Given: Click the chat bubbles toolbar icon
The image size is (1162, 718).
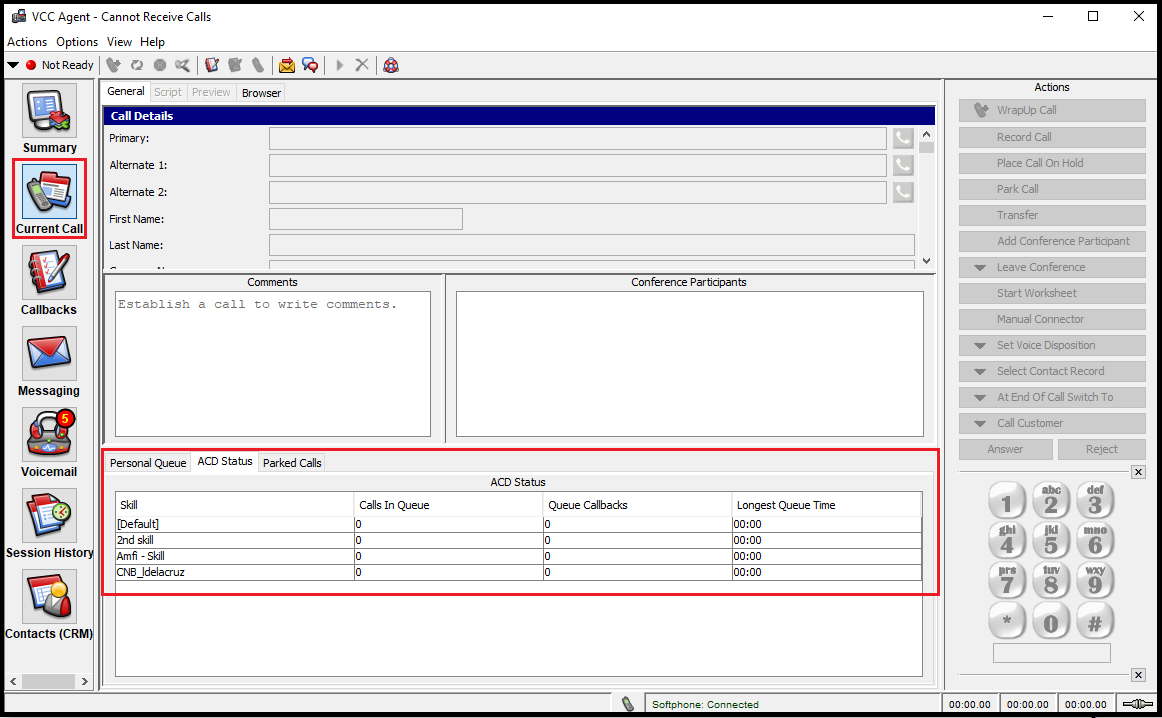Looking at the screenshot, I should tap(310, 65).
